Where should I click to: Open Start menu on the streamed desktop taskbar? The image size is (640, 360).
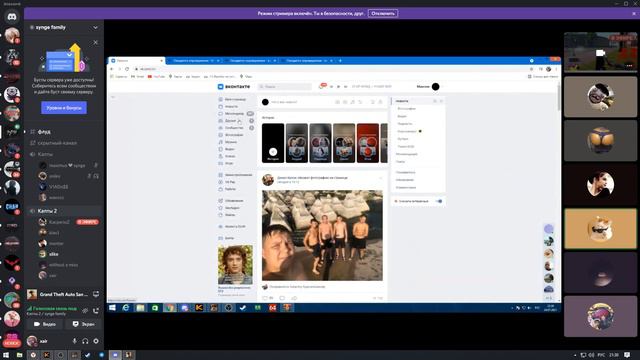112,308
